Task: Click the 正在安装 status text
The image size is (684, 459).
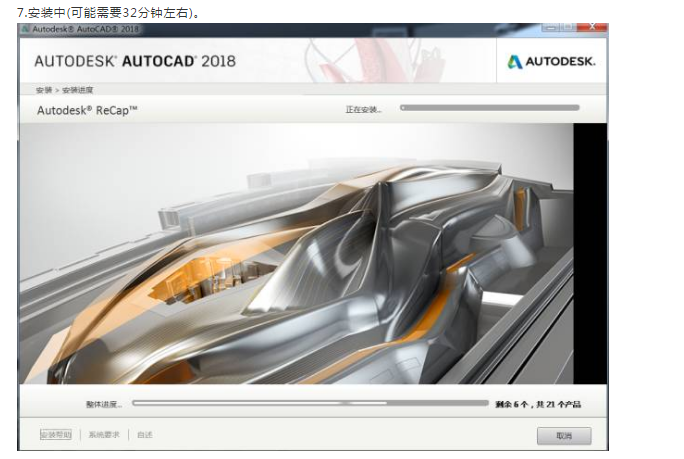Action: point(363,109)
